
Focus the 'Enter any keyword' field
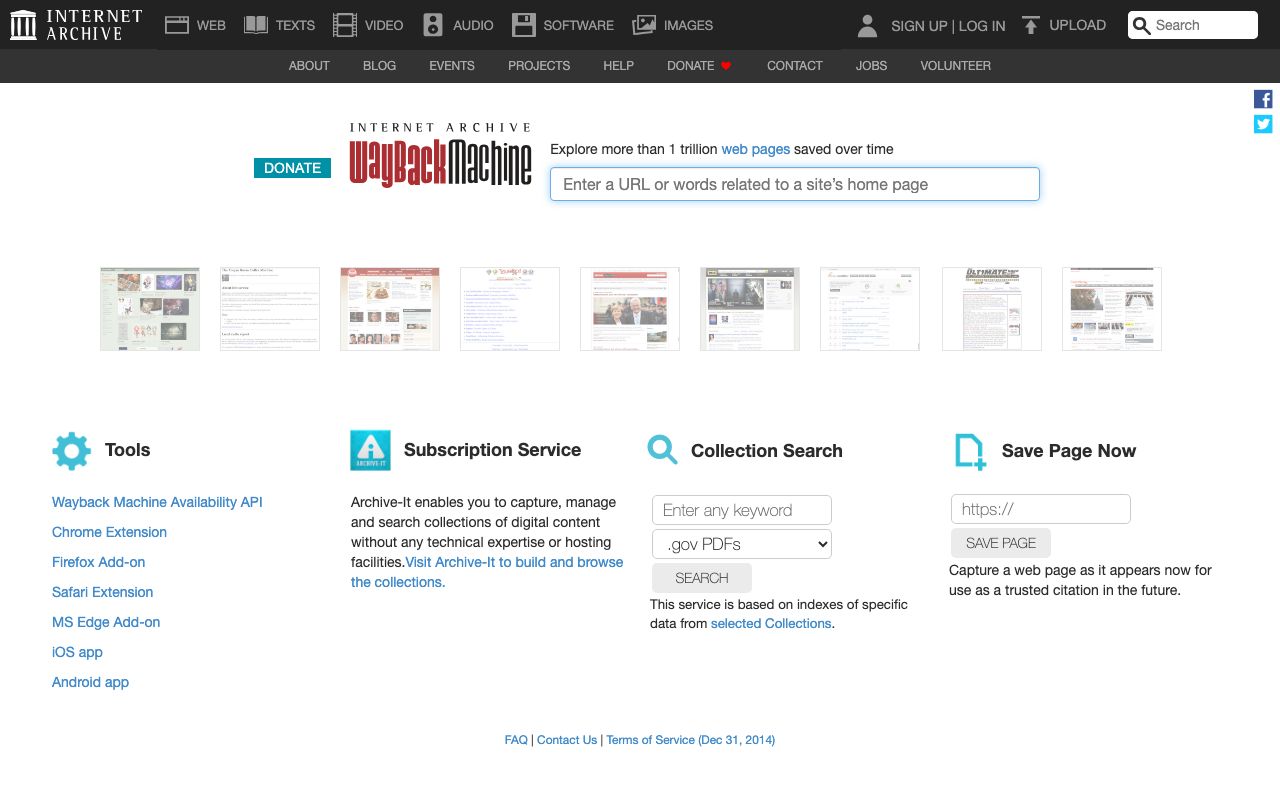pos(742,510)
